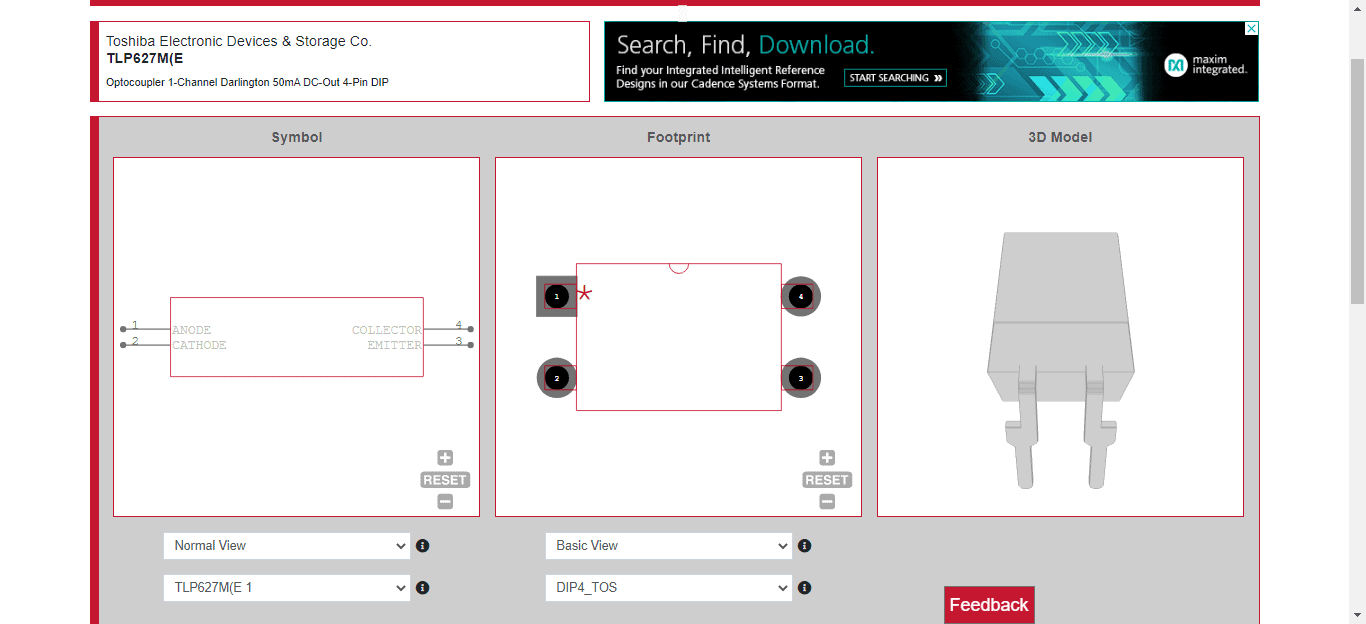
Task: Click the Symbol panel heading
Action: point(297,137)
